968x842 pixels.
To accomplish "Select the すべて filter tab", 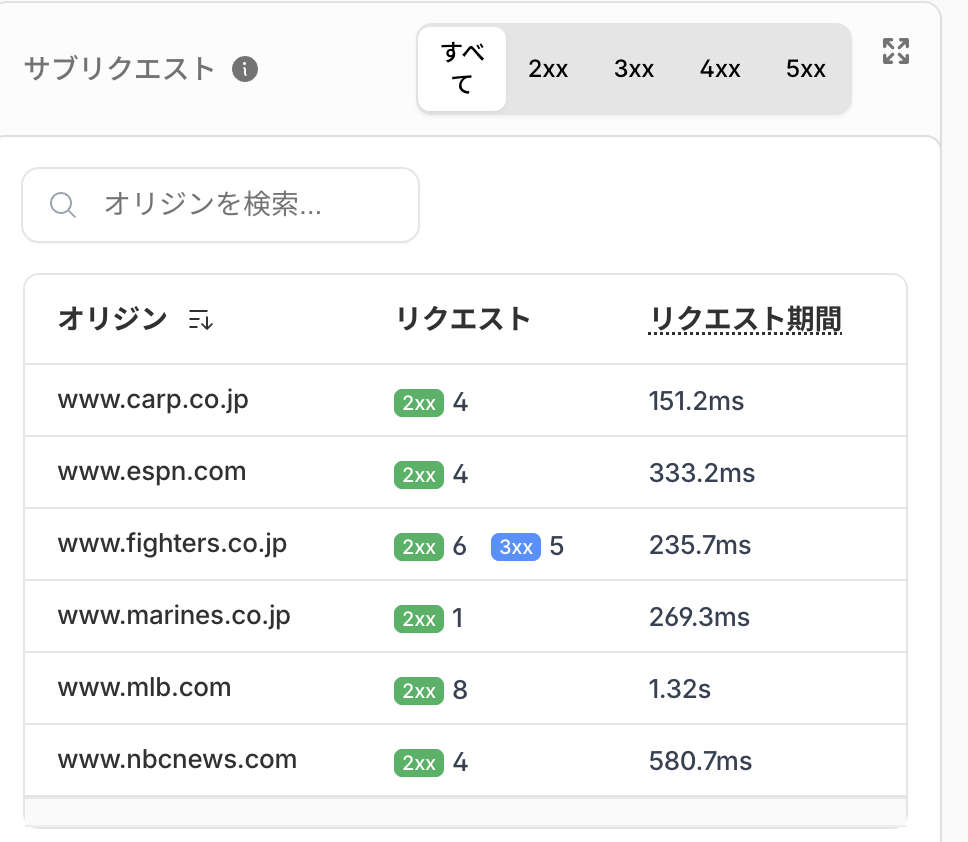I will click(x=462, y=69).
